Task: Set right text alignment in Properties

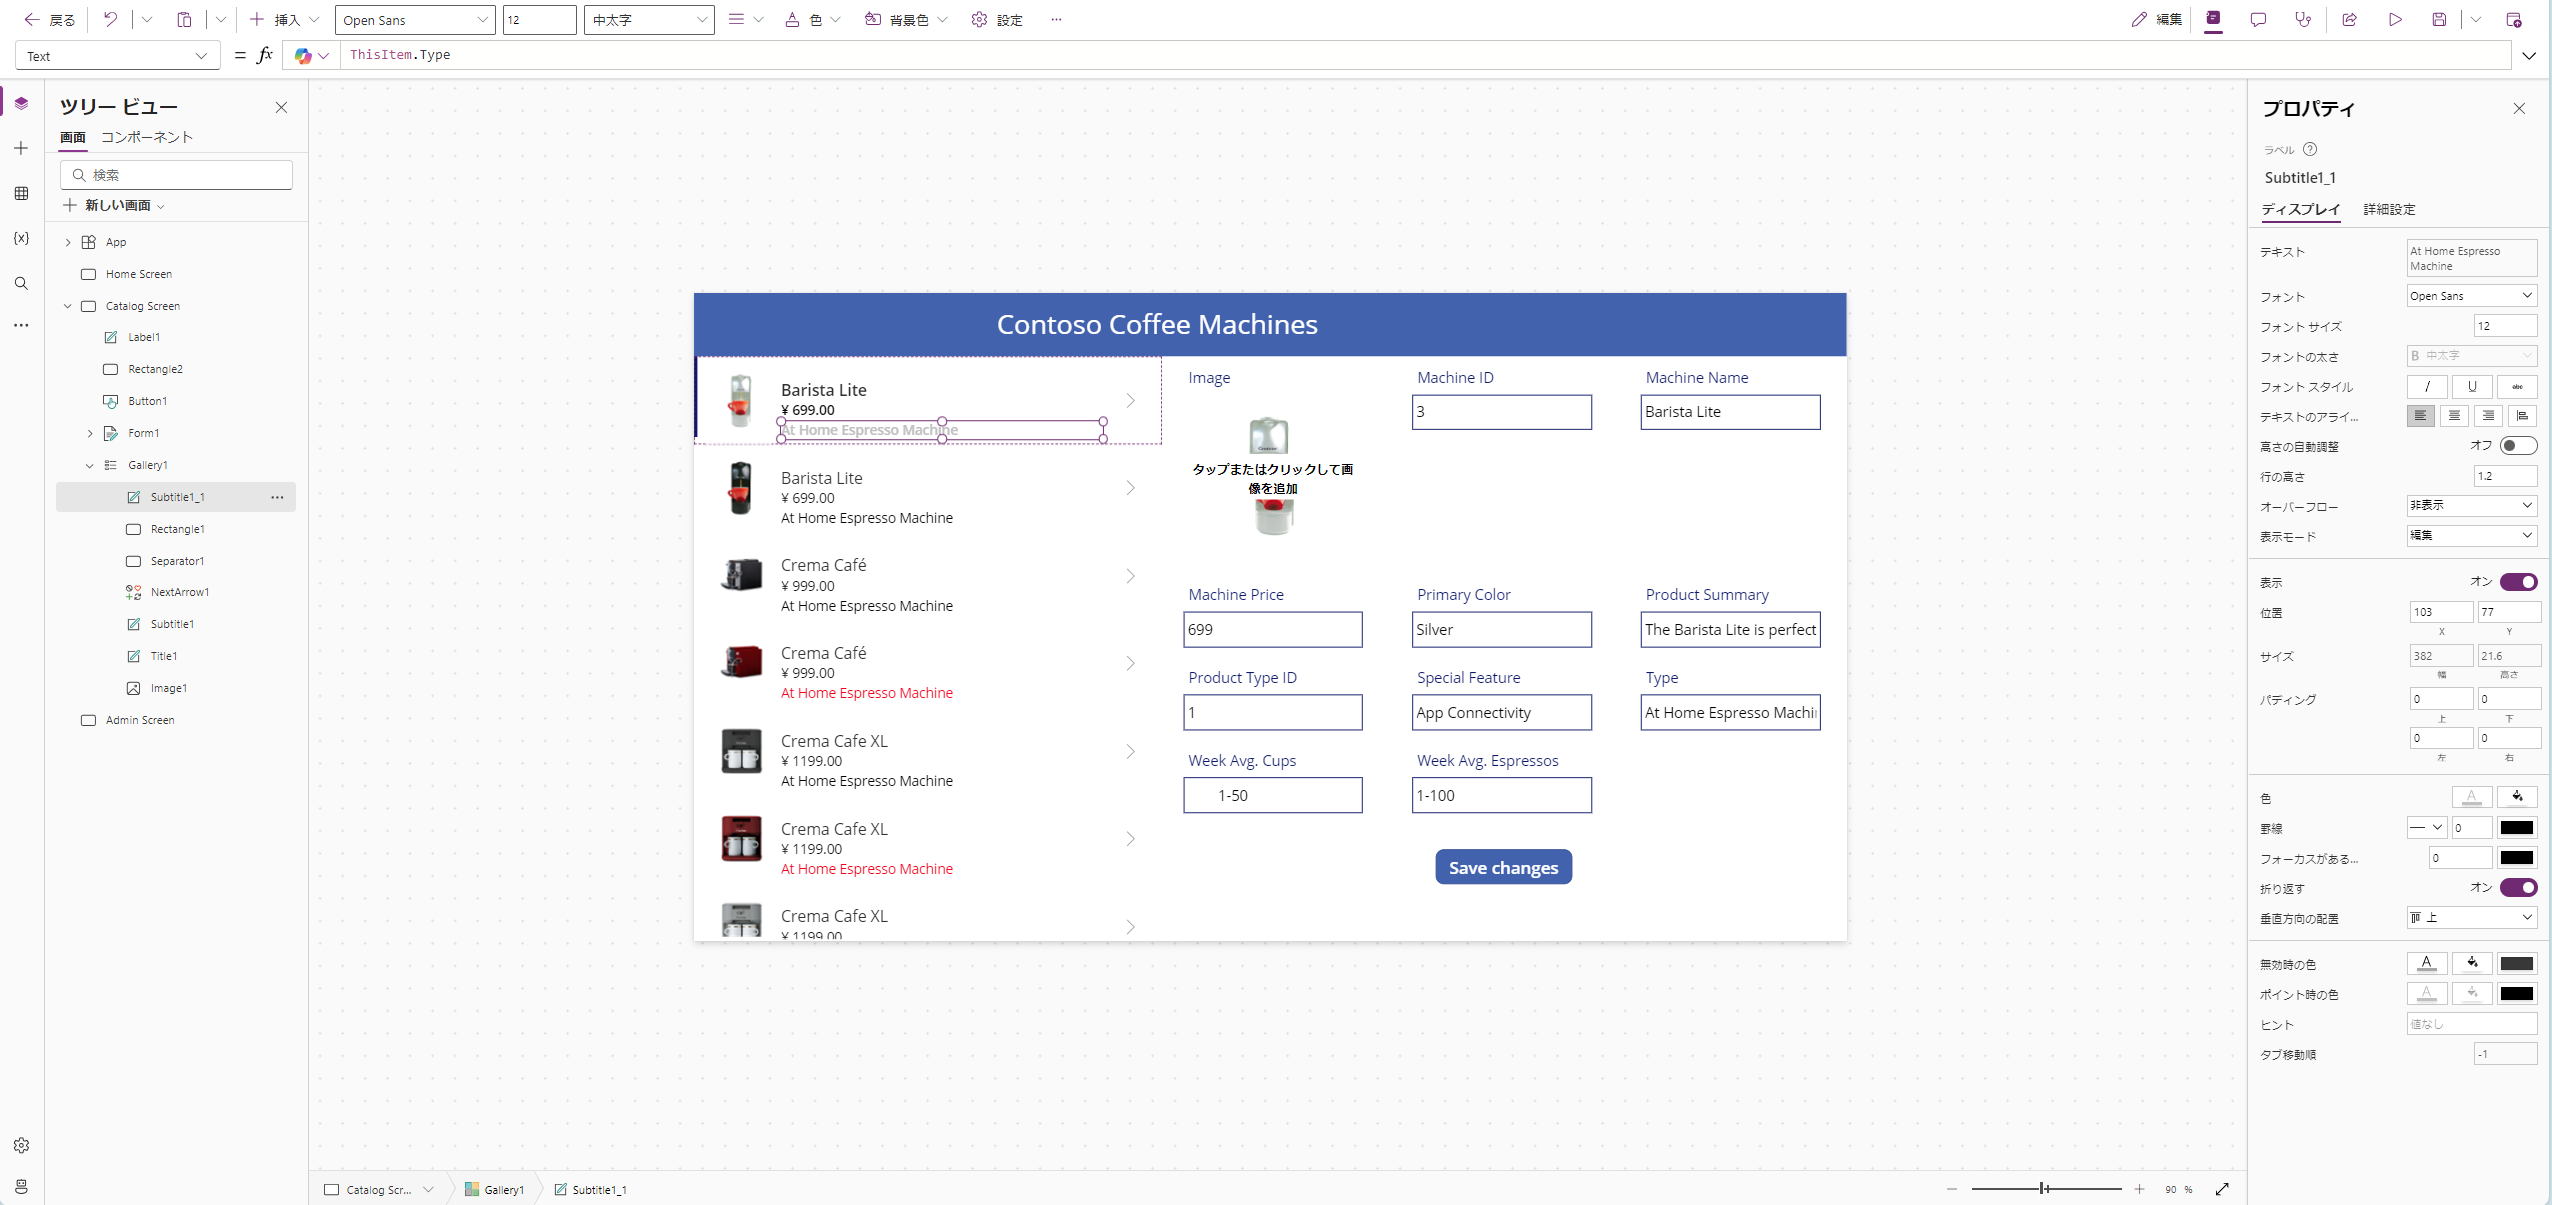Action: point(2488,416)
